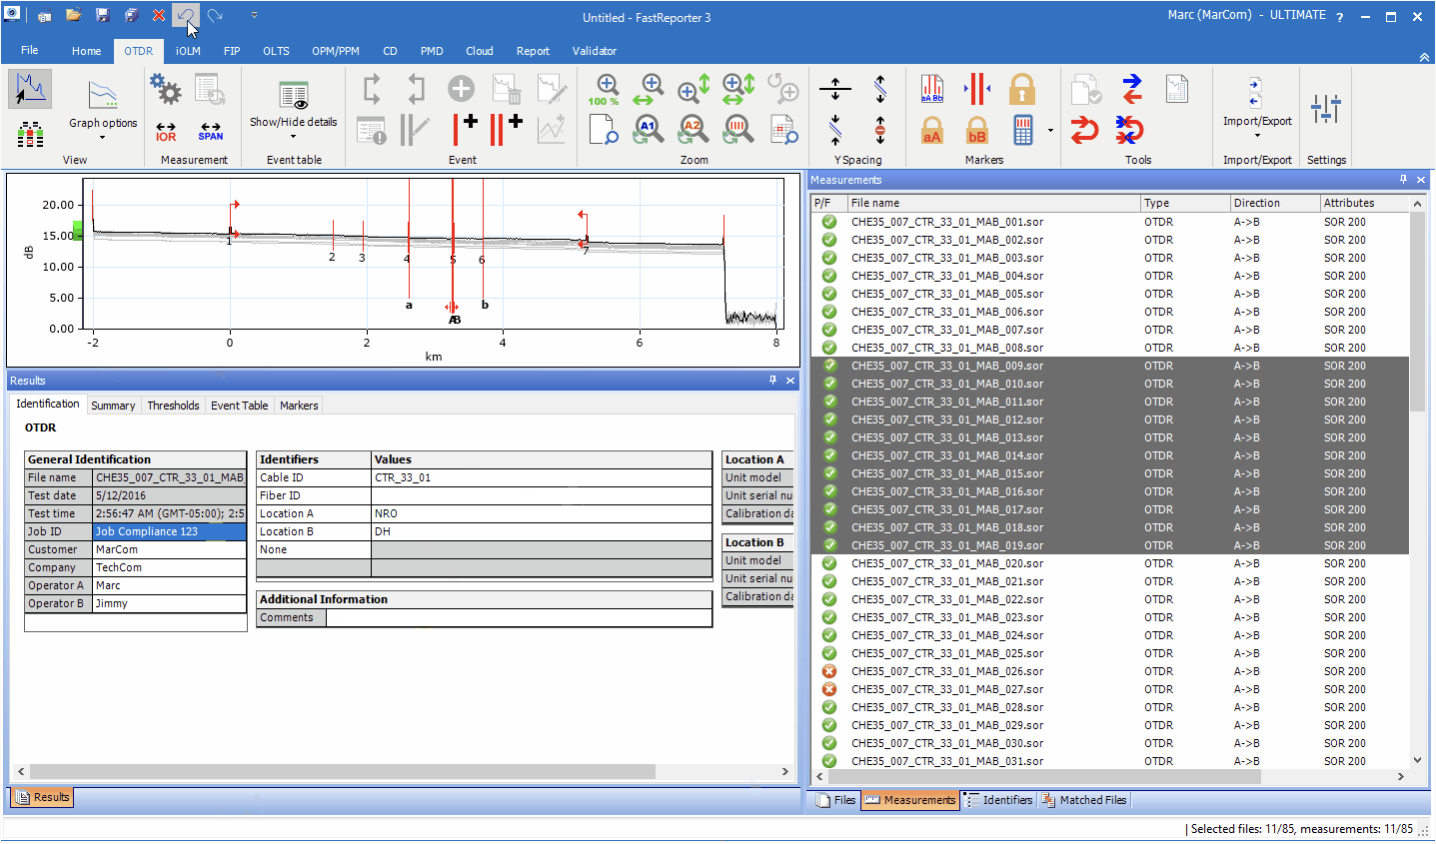The width and height of the screenshot is (1436, 844).
Task: Click the SPAN measurement icon
Action: coord(211,131)
